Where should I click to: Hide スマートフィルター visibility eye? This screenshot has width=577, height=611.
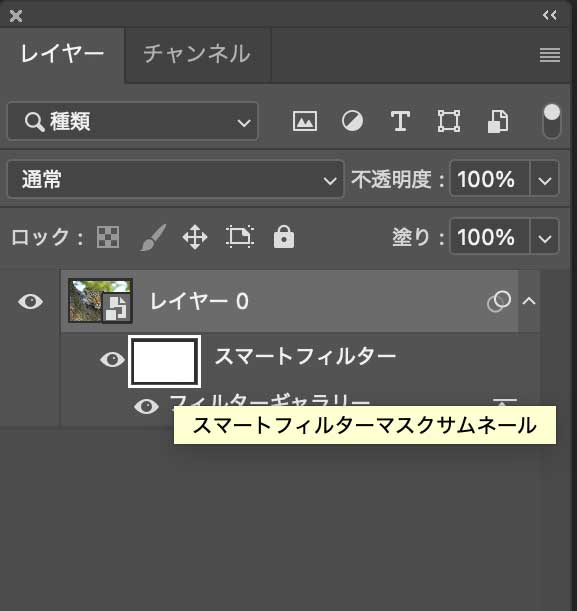[112, 359]
